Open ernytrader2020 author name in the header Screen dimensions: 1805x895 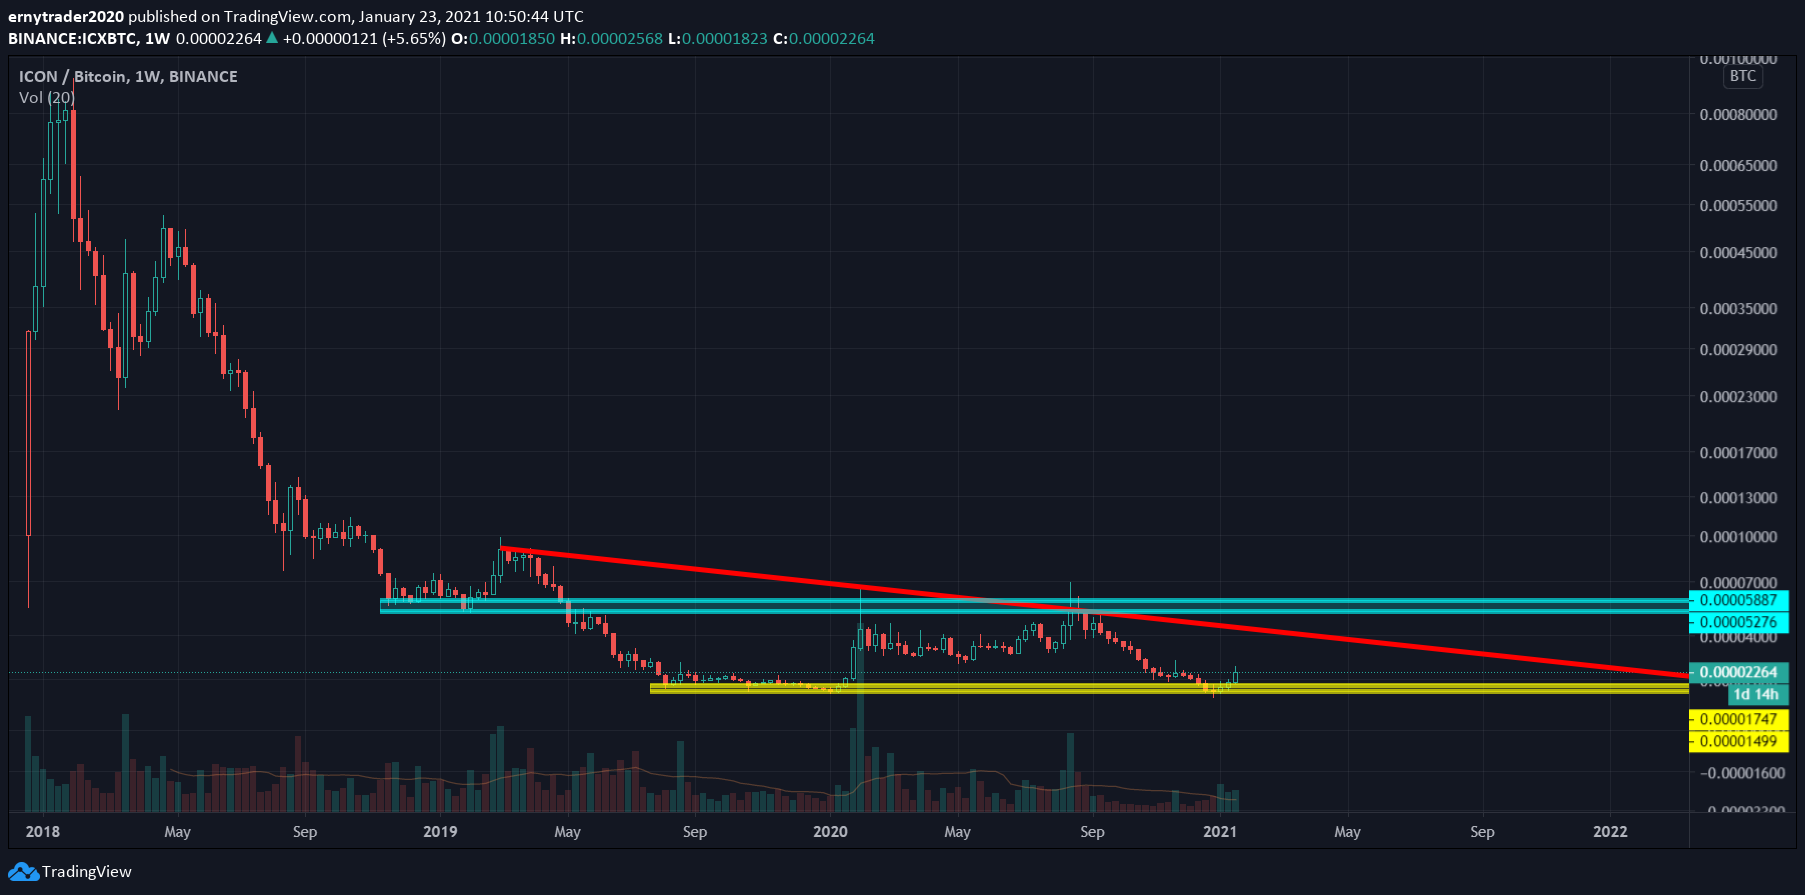66,16
